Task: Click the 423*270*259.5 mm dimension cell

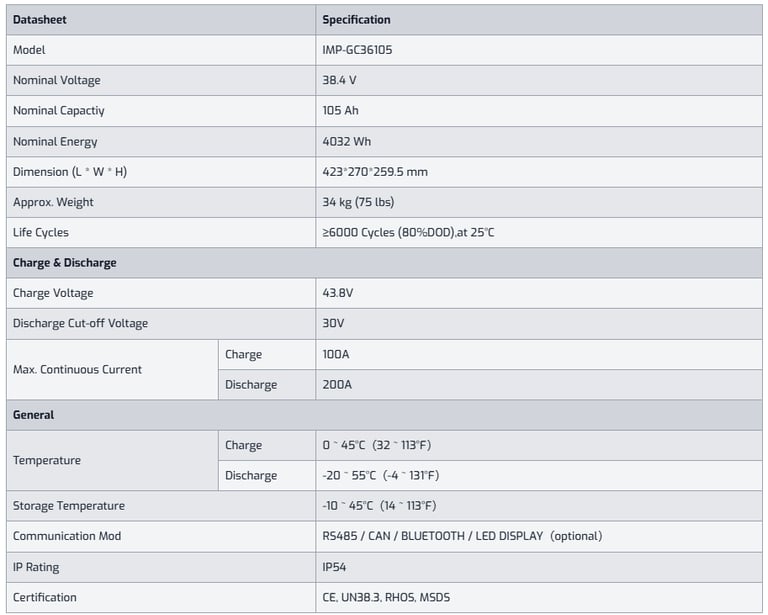Action: 374,171
